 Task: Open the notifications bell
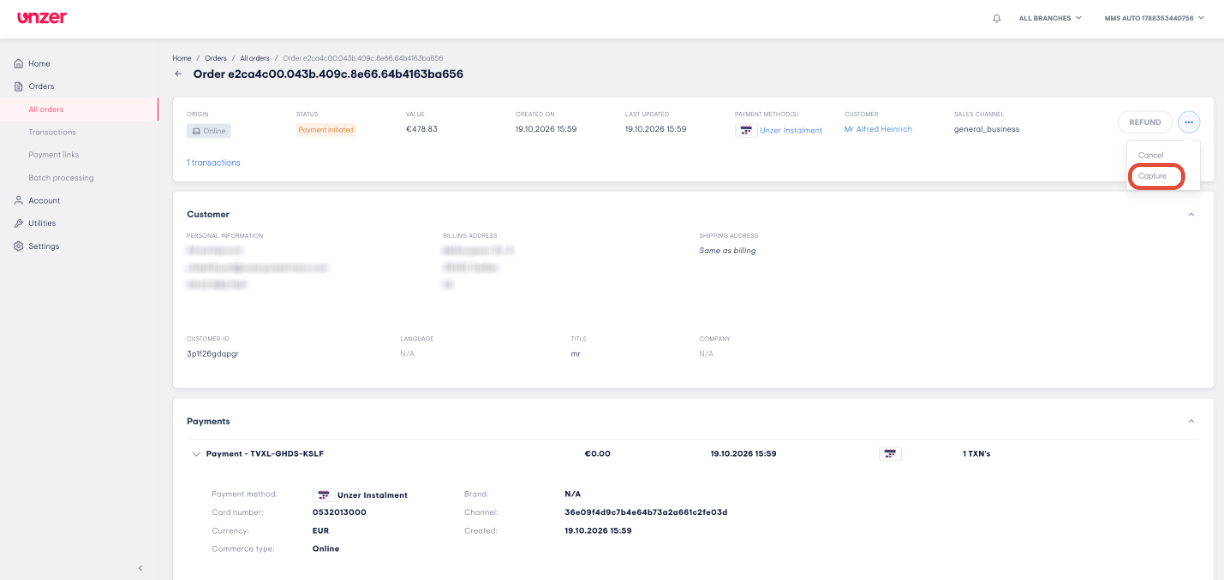point(997,18)
